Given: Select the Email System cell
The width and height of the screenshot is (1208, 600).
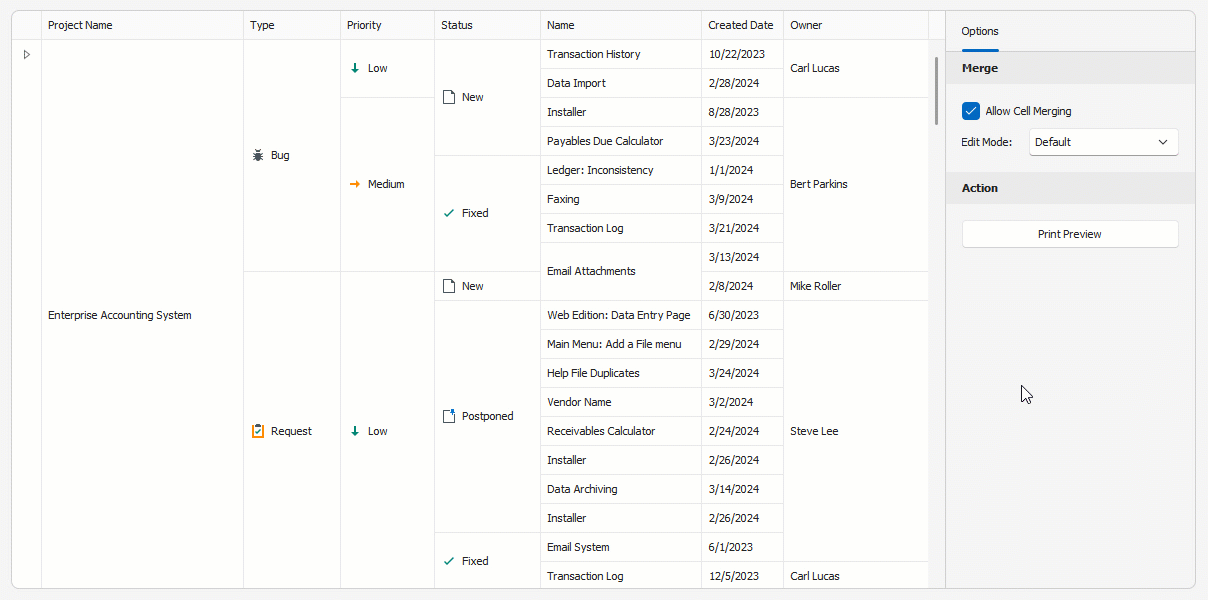Looking at the screenshot, I should pos(621,547).
